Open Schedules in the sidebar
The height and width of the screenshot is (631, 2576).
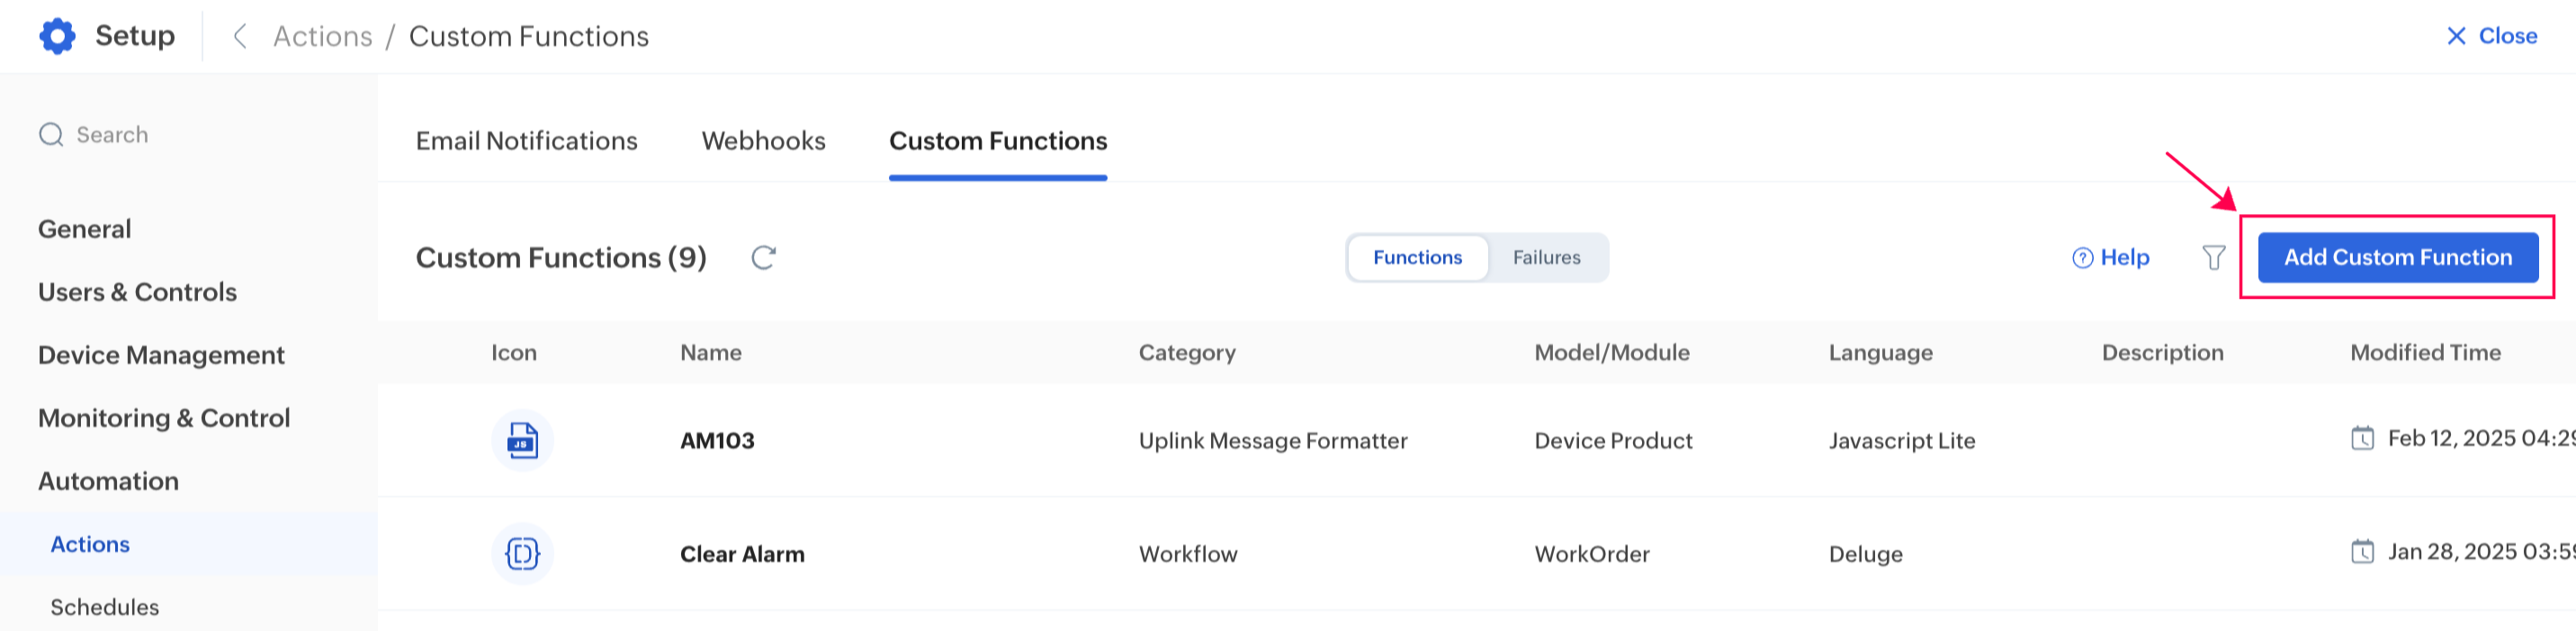pos(104,607)
